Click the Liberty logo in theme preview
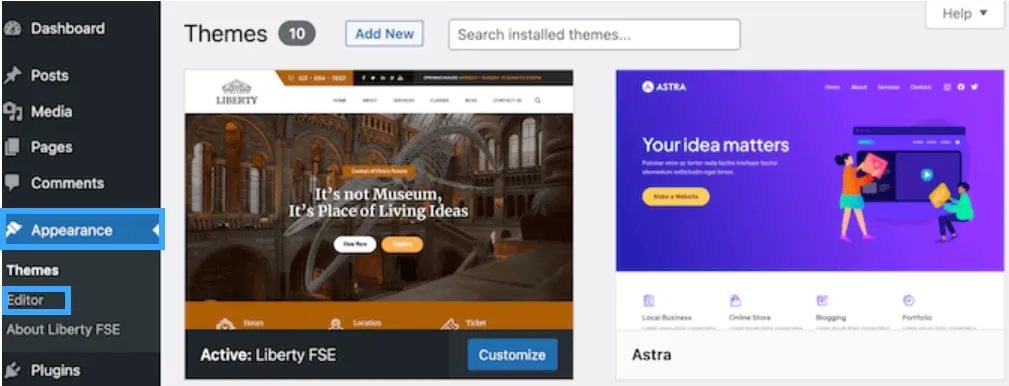The width and height of the screenshot is (1009, 386). pyautogui.click(x=237, y=92)
